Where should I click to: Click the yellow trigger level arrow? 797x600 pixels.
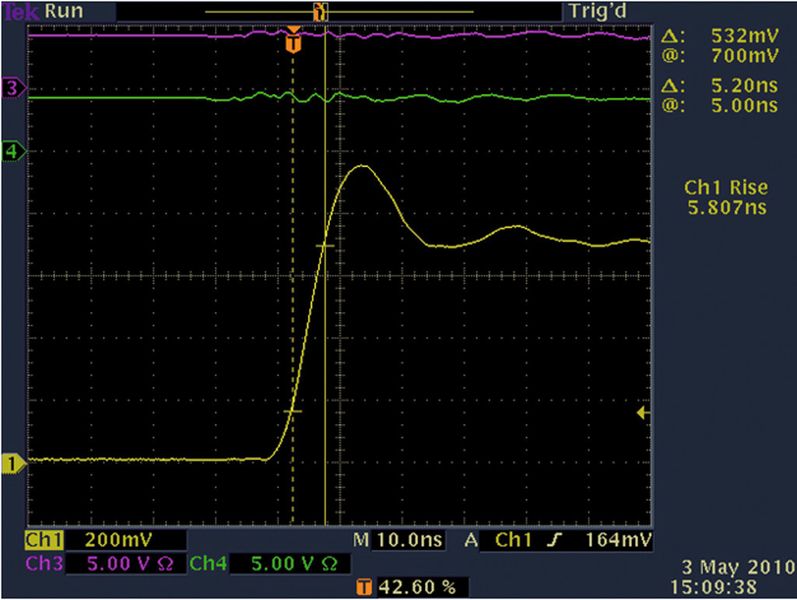click(643, 413)
